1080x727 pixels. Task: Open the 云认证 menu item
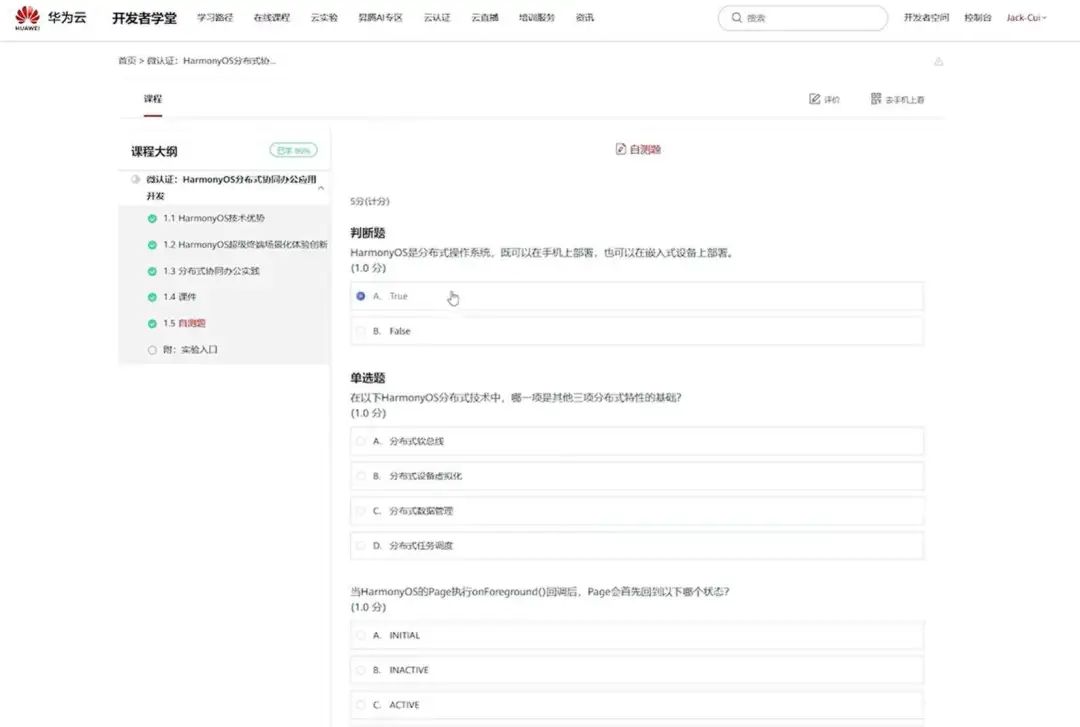click(x=437, y=18)
